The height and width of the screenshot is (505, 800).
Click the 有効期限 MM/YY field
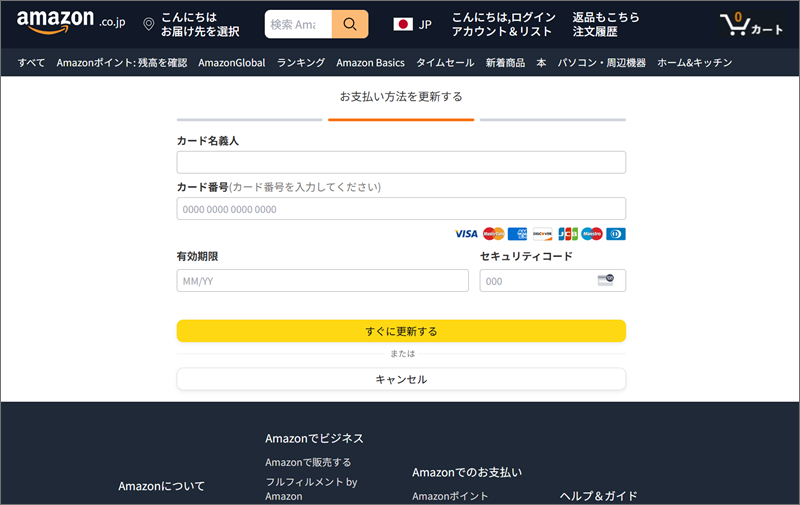pyautogui.click(x=322, y=281)
